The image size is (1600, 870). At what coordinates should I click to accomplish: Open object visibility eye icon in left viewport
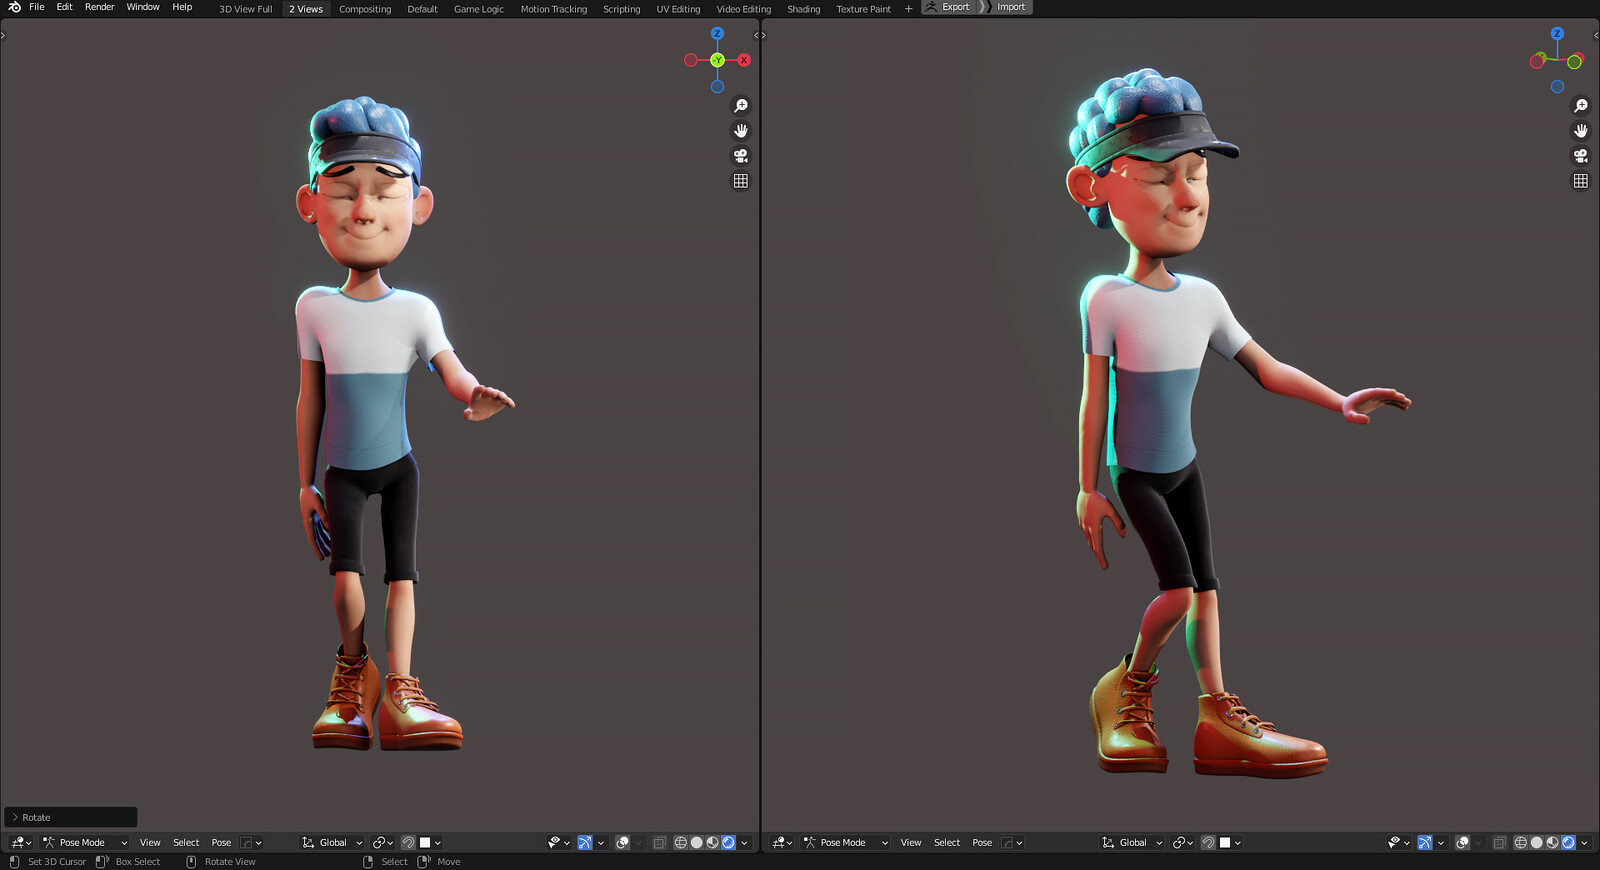pyautogui.click(x=558, y=843)
